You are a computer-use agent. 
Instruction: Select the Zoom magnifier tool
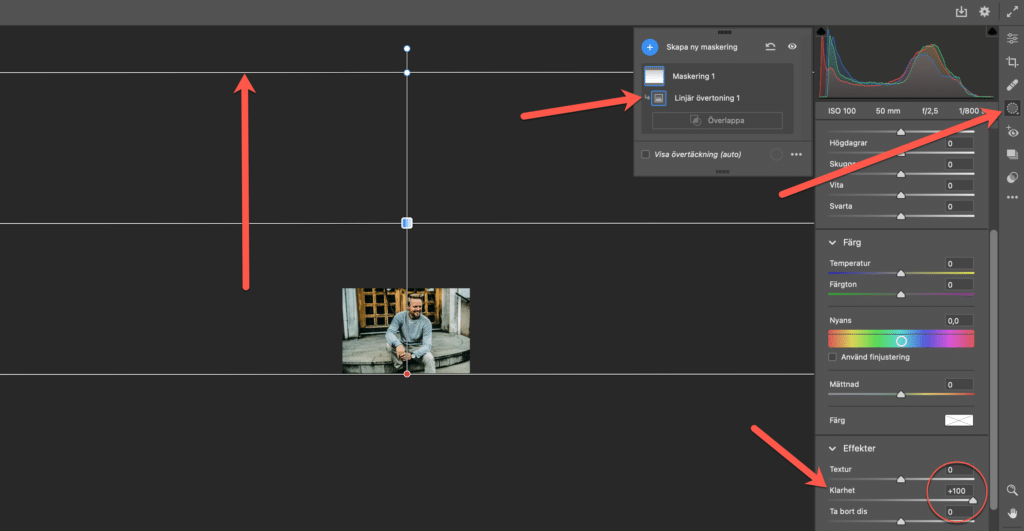click(x=1011, y=490)
